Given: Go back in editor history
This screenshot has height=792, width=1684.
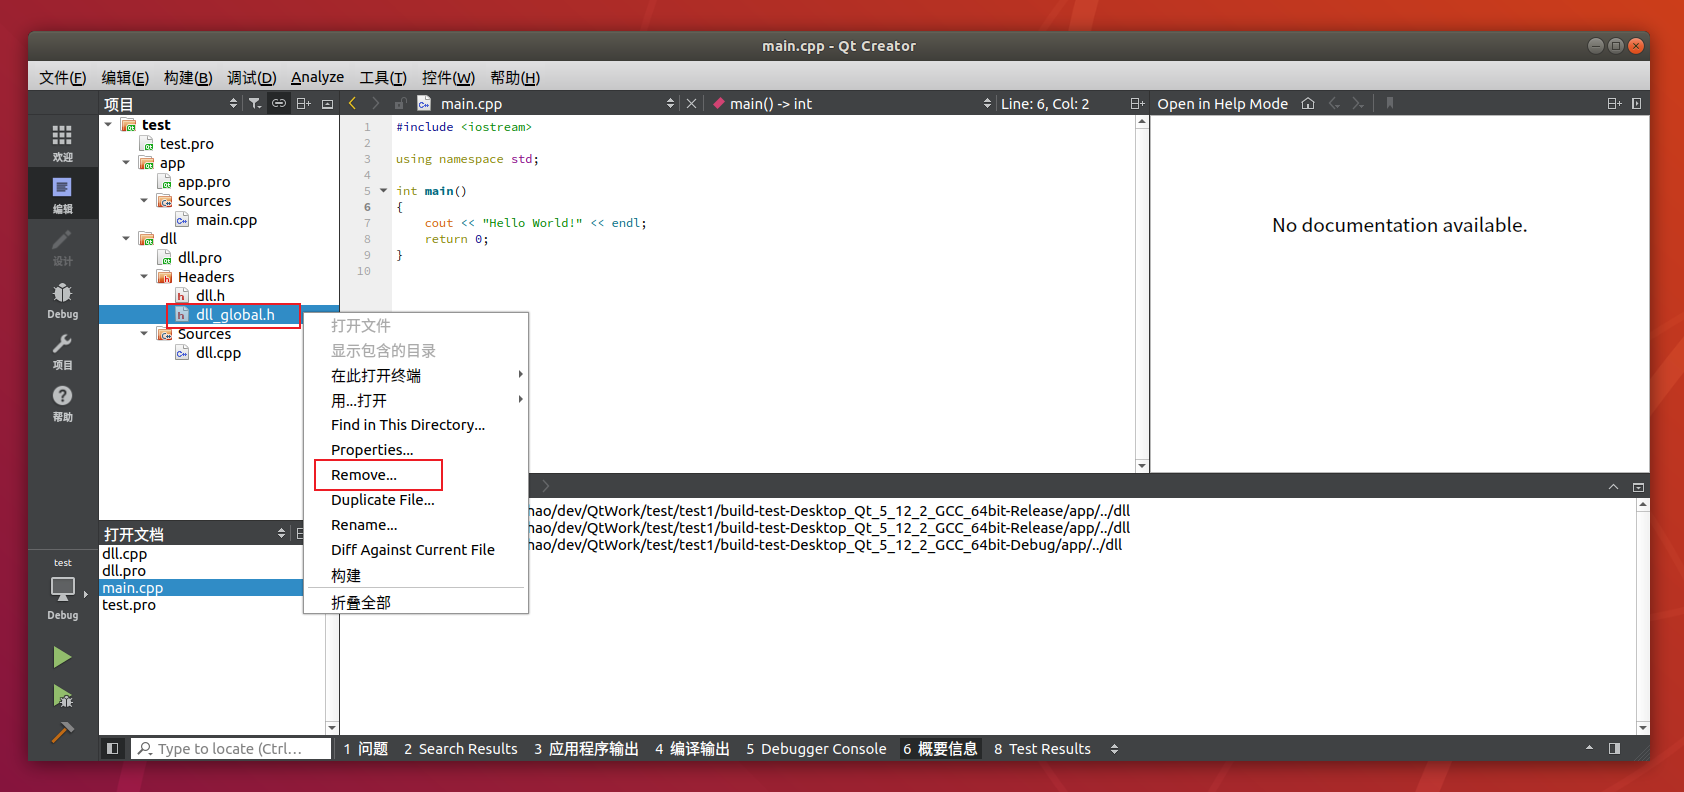Looking at the screenshot, I should [352, 103].
